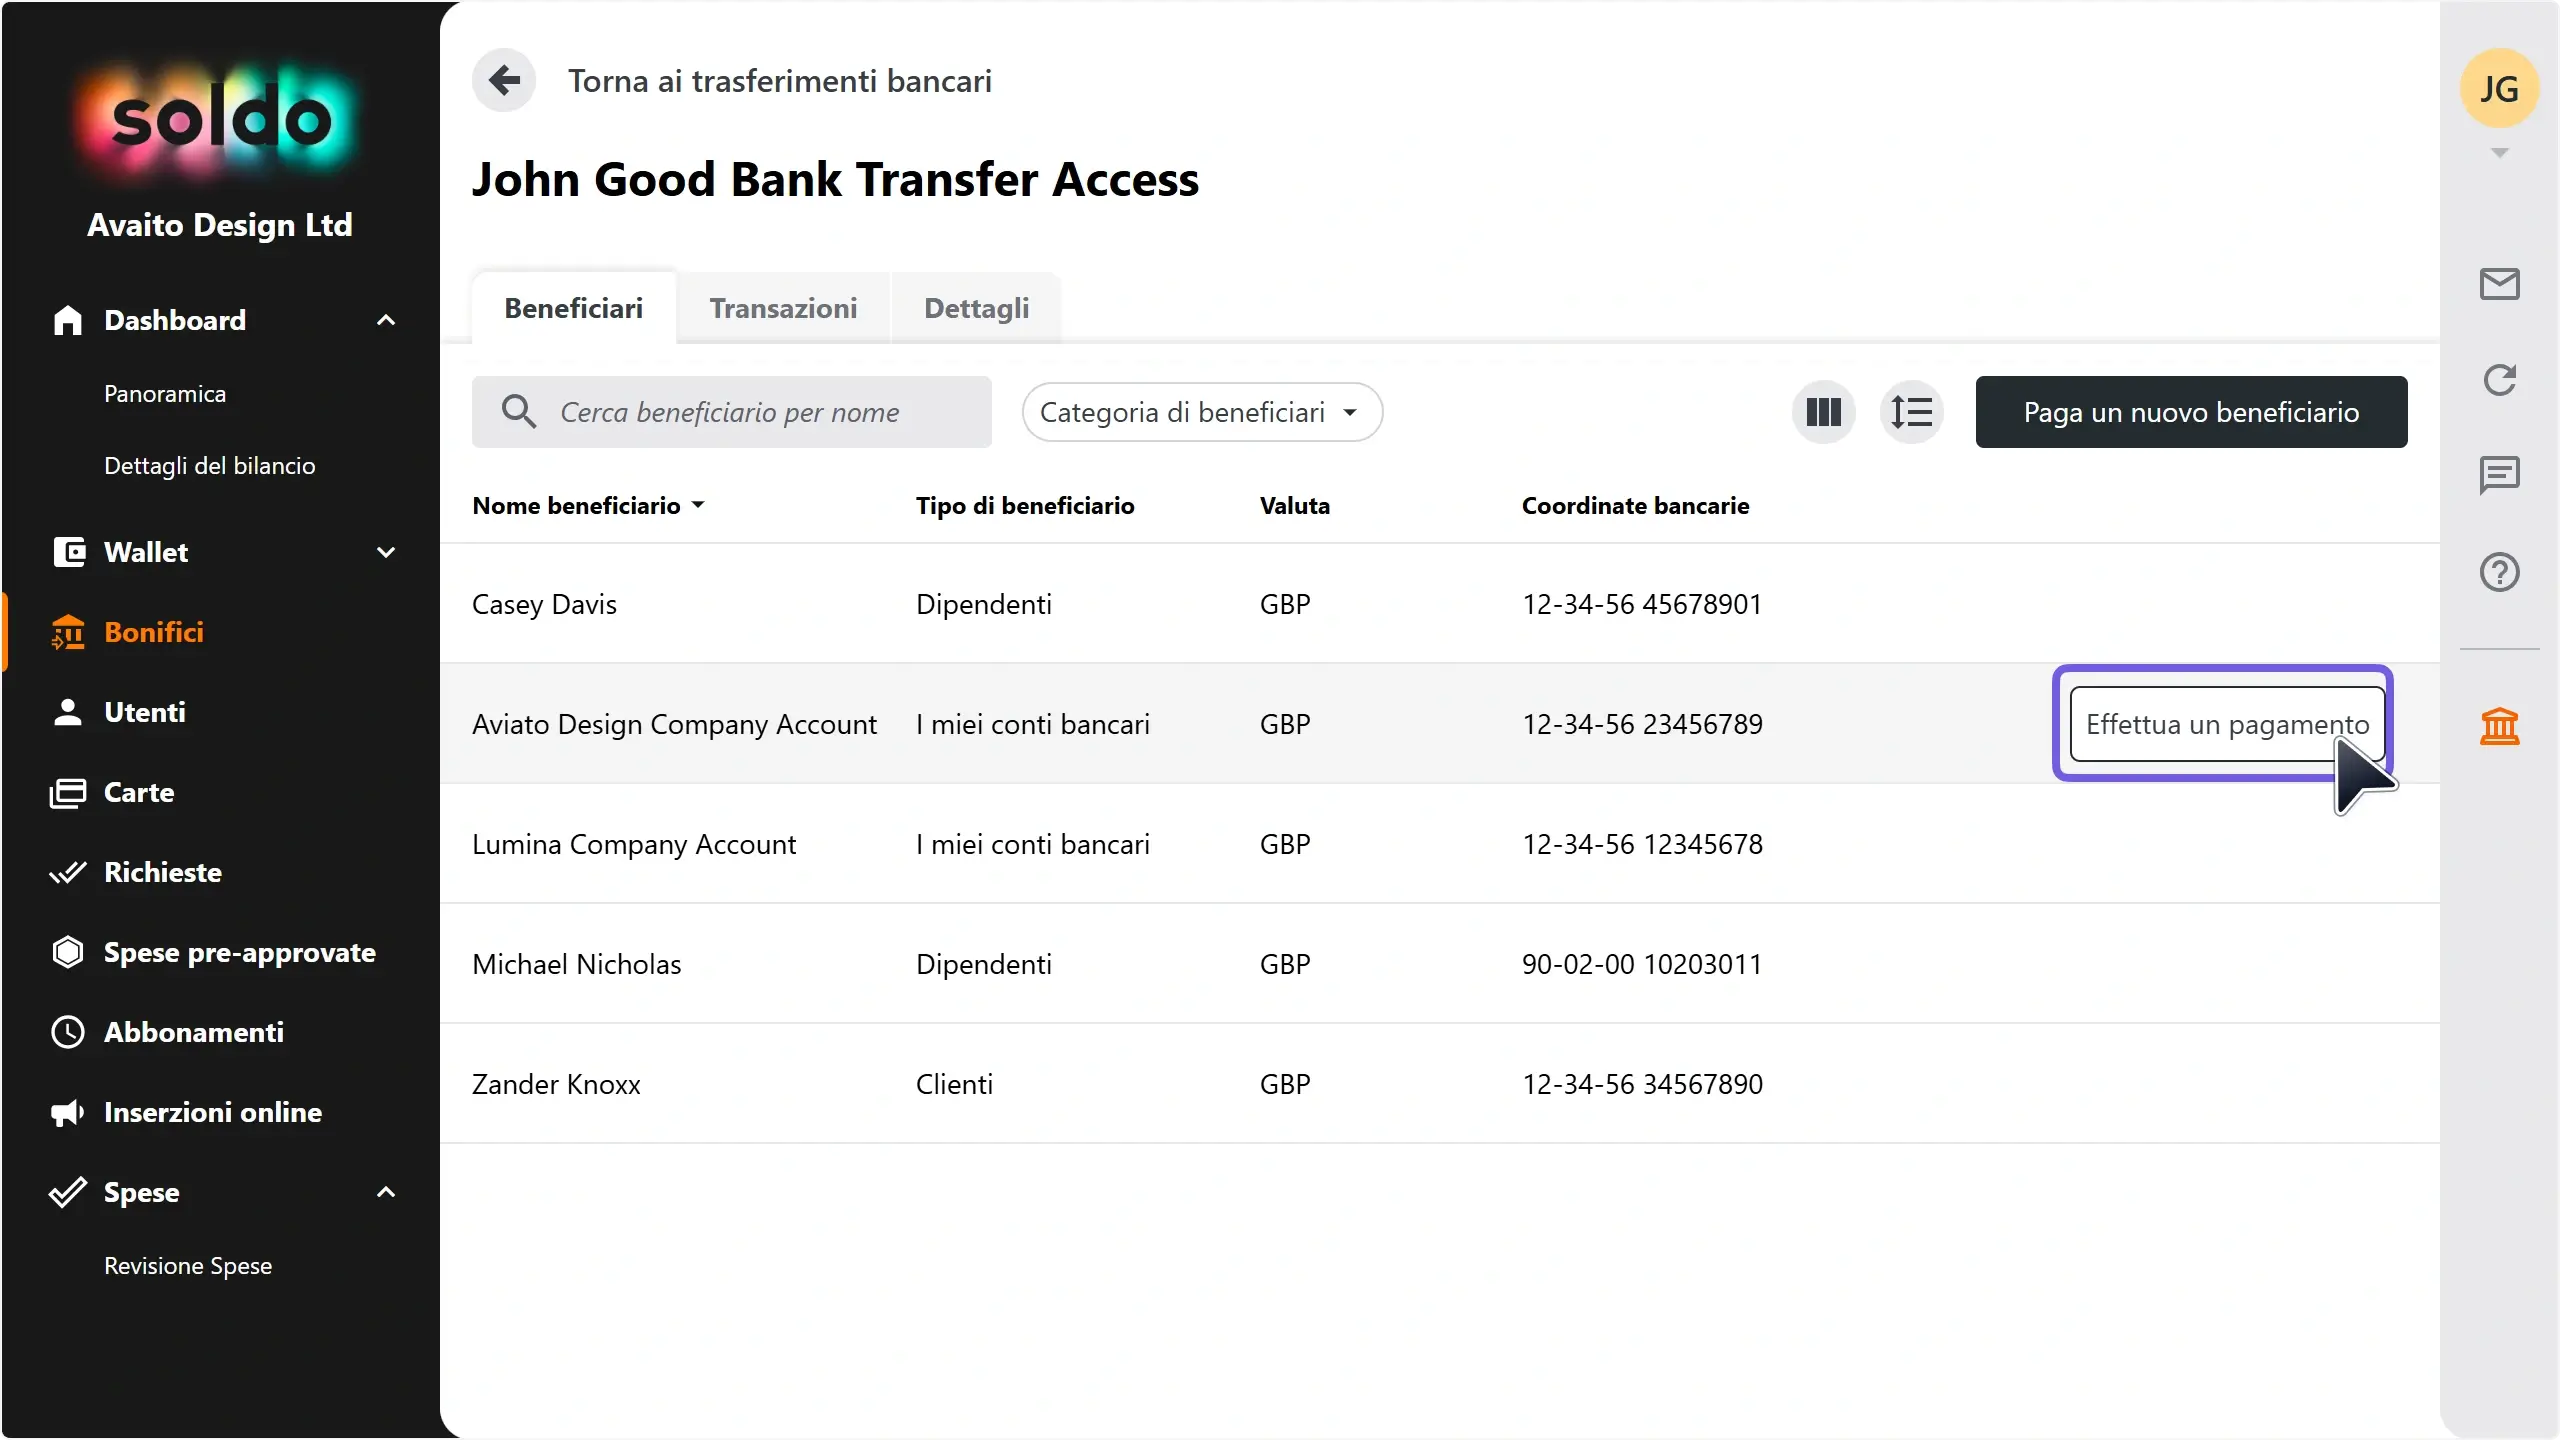The width and height of the screenshot is (2560, 1440).
Task: Click the Coordinate bancarie column header
Action: (x=1635, y=505)
